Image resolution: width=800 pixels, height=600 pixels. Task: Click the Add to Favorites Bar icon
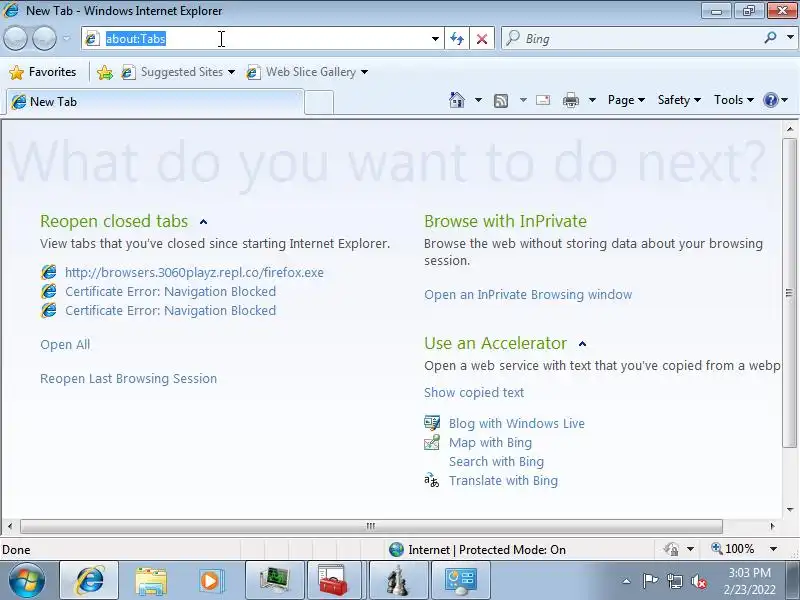105,72
